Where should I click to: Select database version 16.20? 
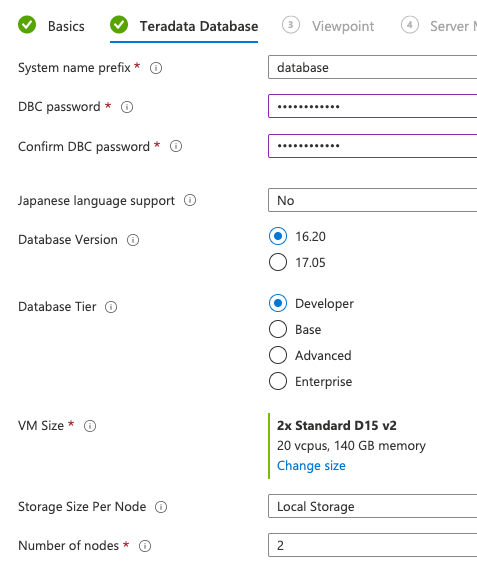tap(278, 236)
